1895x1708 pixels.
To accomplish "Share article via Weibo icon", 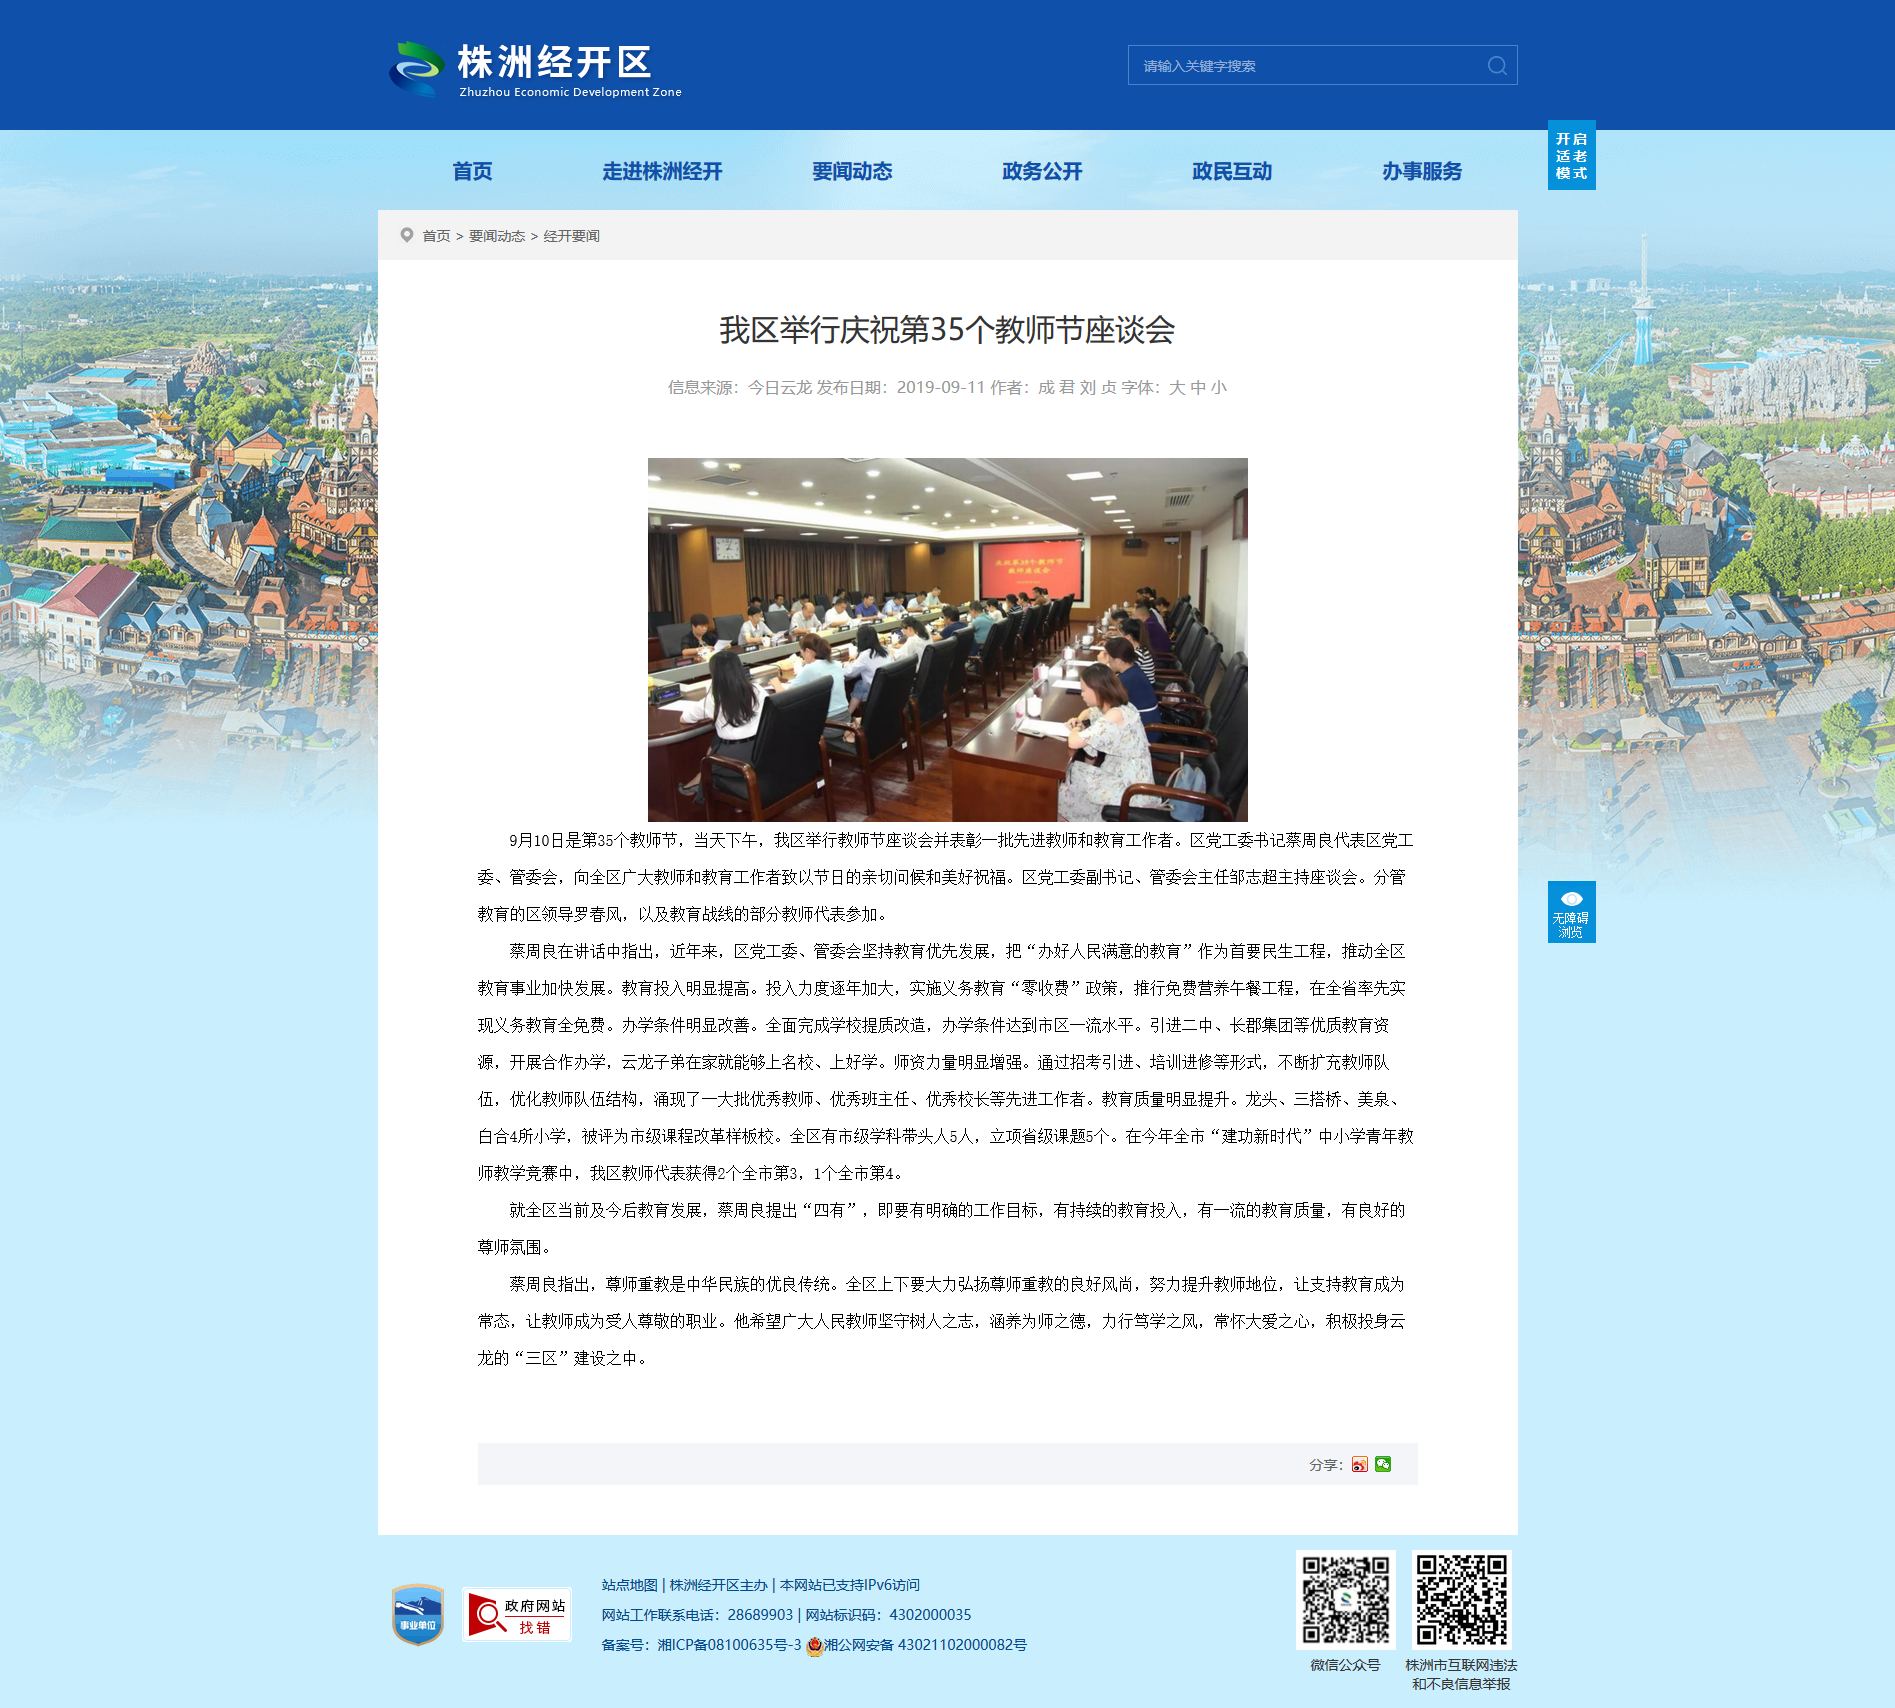I will 1359,1464.
